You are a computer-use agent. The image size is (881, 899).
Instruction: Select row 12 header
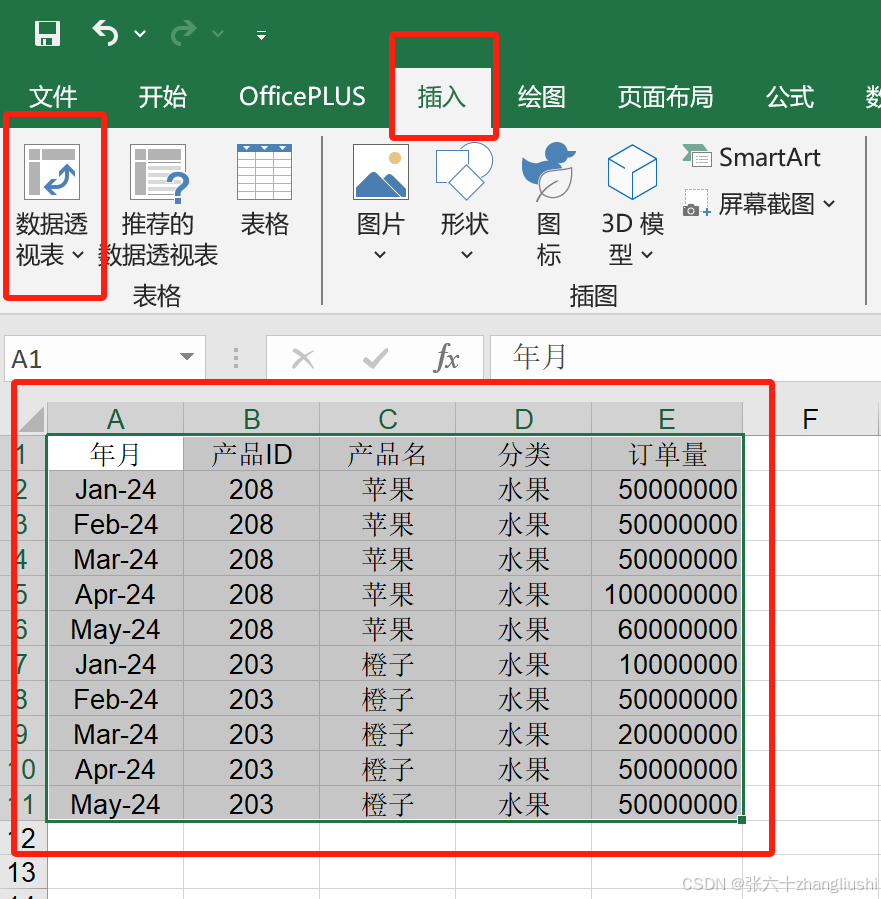pos(24,838)
